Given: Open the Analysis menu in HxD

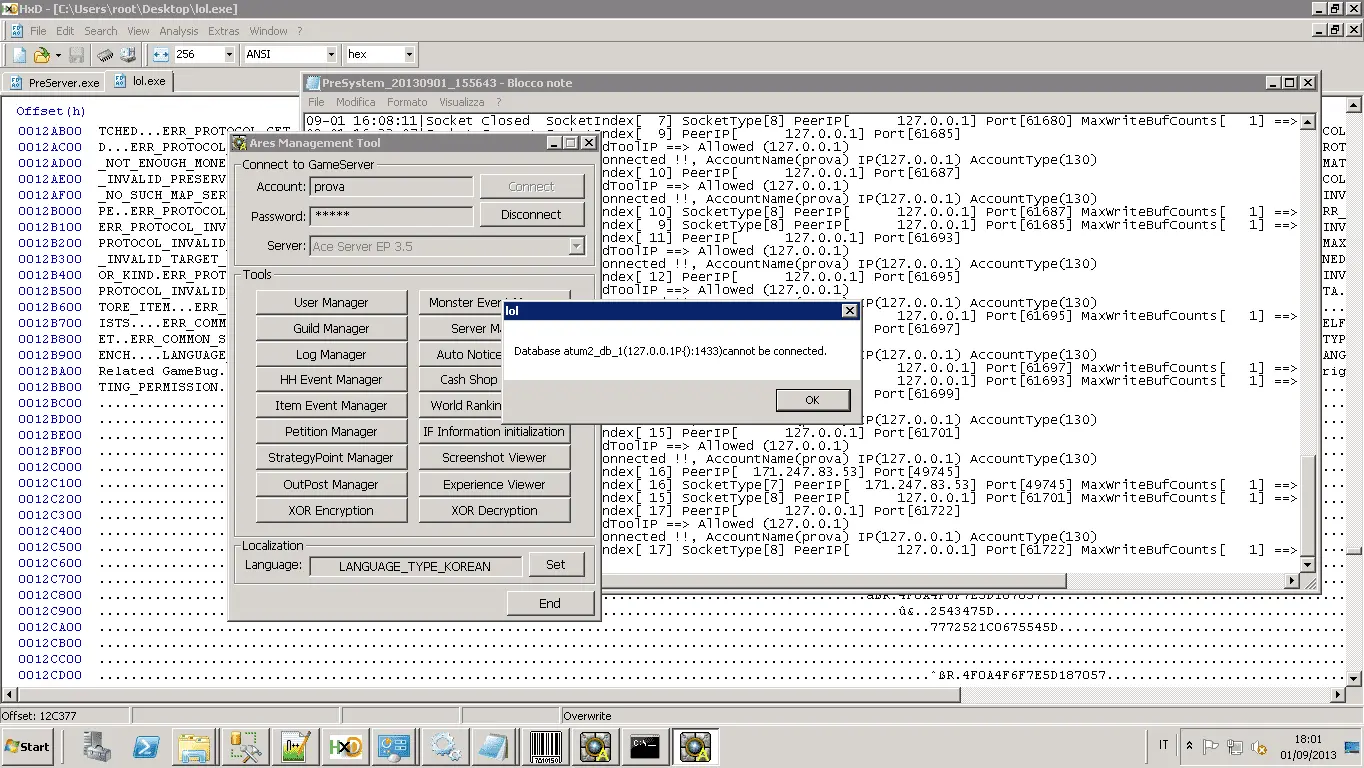Looking at the screenshot, I should click(x=179, y=31).
